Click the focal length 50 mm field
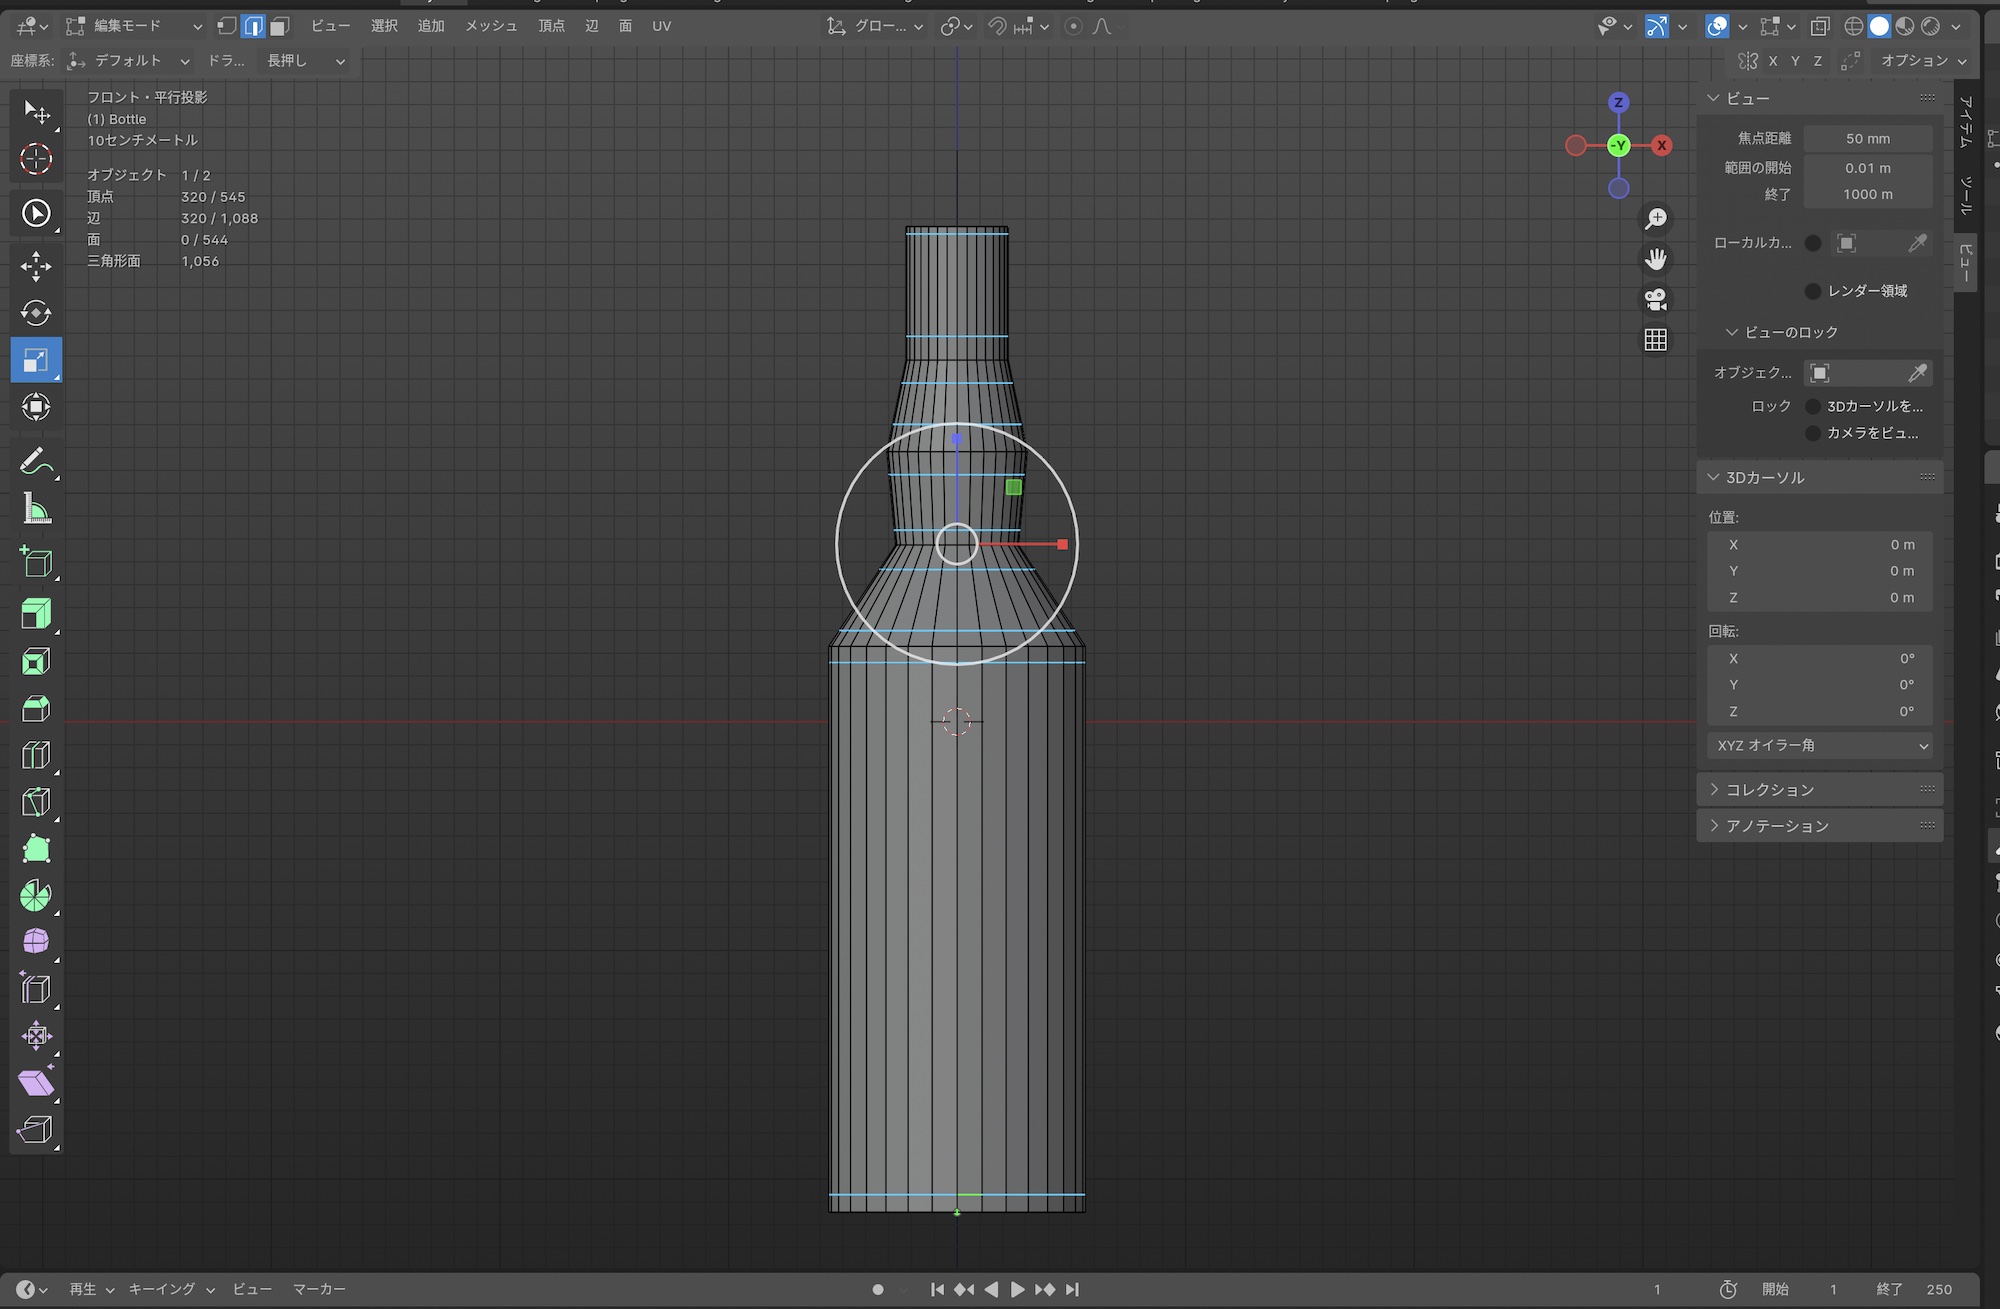 1867,139
